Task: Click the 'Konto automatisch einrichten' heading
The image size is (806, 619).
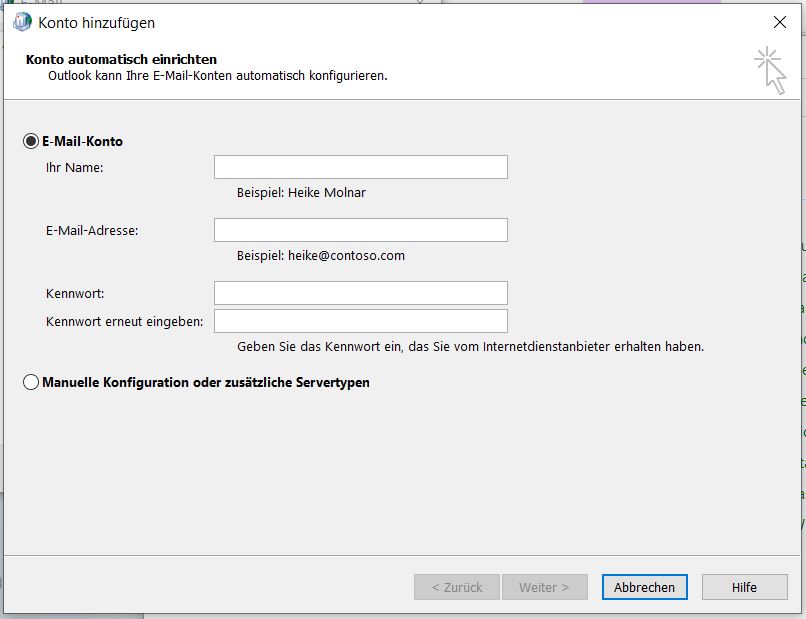Action: [121, 60]
